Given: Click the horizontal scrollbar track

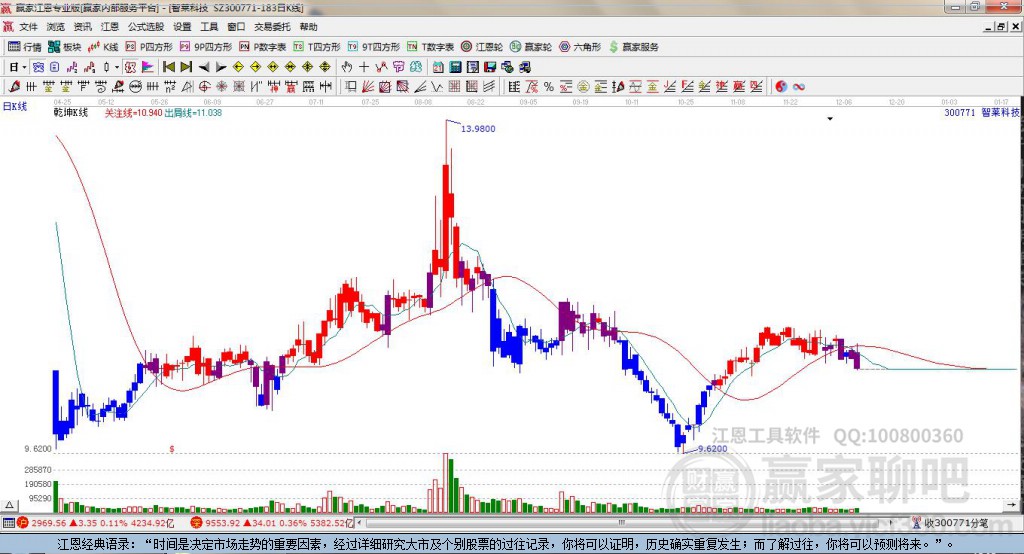Looking at the screenshot, I should [622, 523].
